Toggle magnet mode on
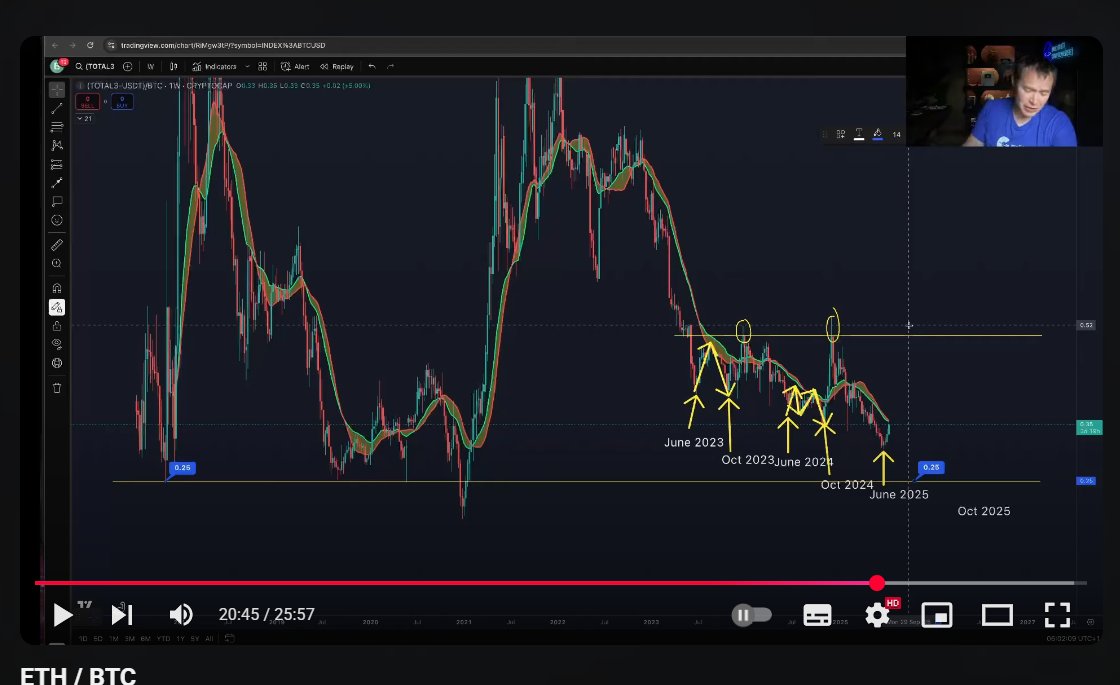The width and height of the screenshot is (1120, 685). click(57, 286)
